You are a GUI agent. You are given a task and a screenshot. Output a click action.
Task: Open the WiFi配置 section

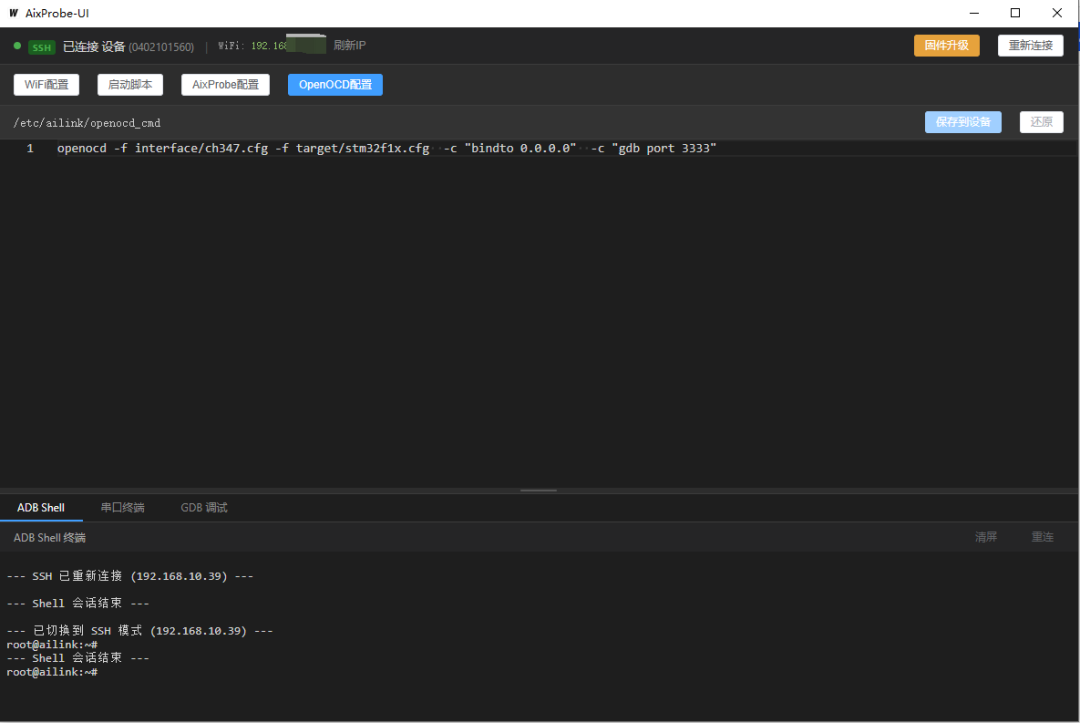coord(46,85)
